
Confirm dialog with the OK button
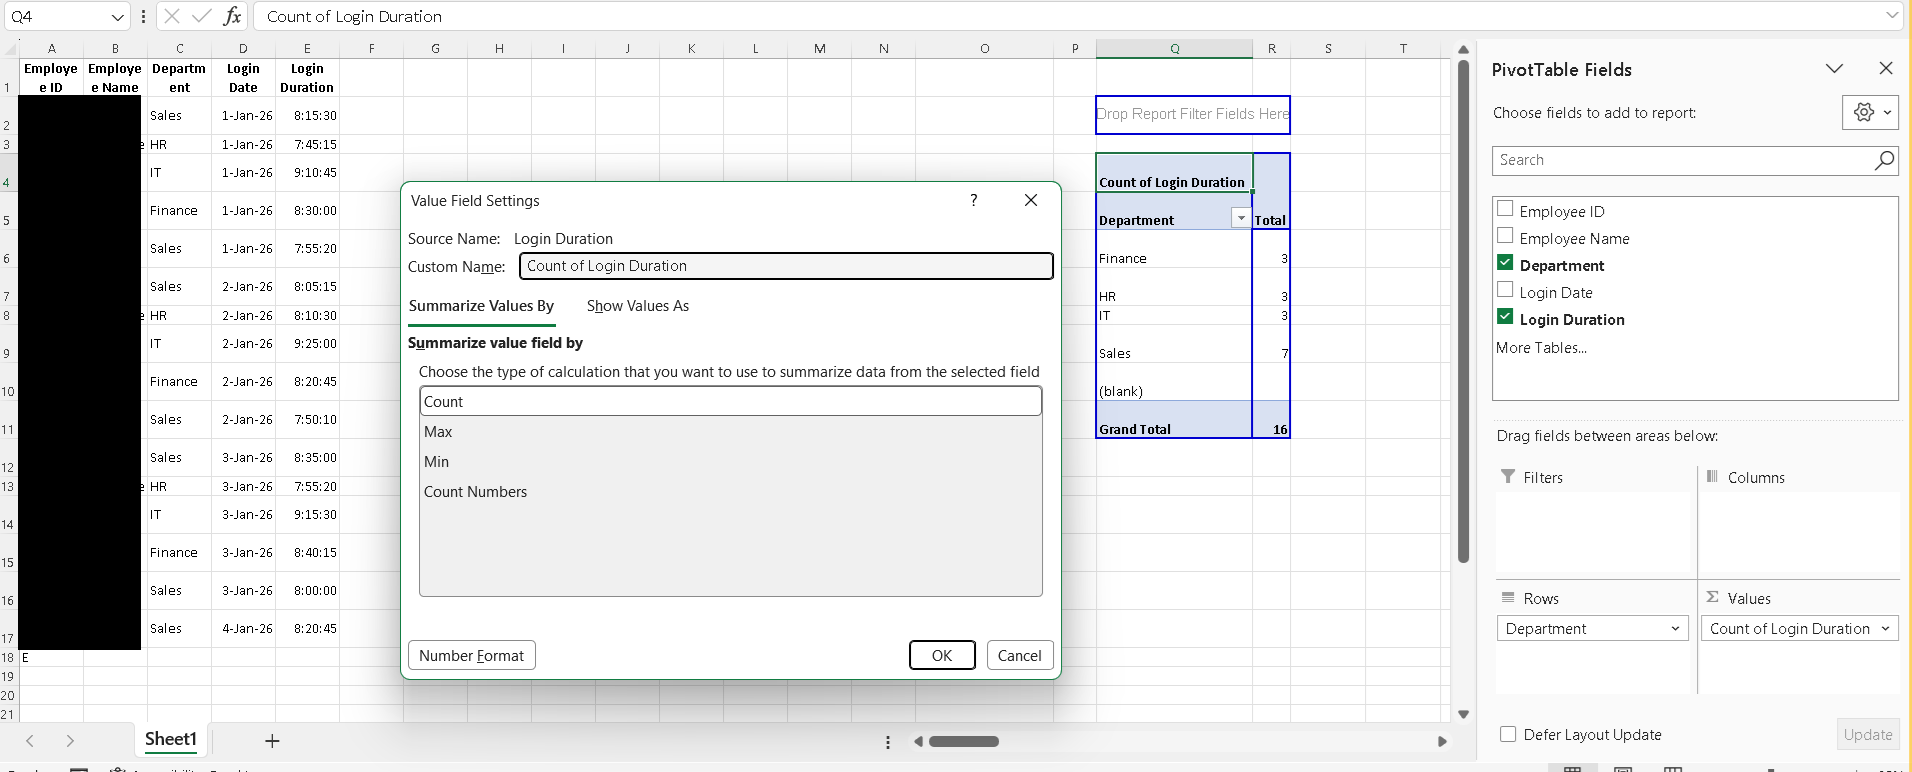942,656
